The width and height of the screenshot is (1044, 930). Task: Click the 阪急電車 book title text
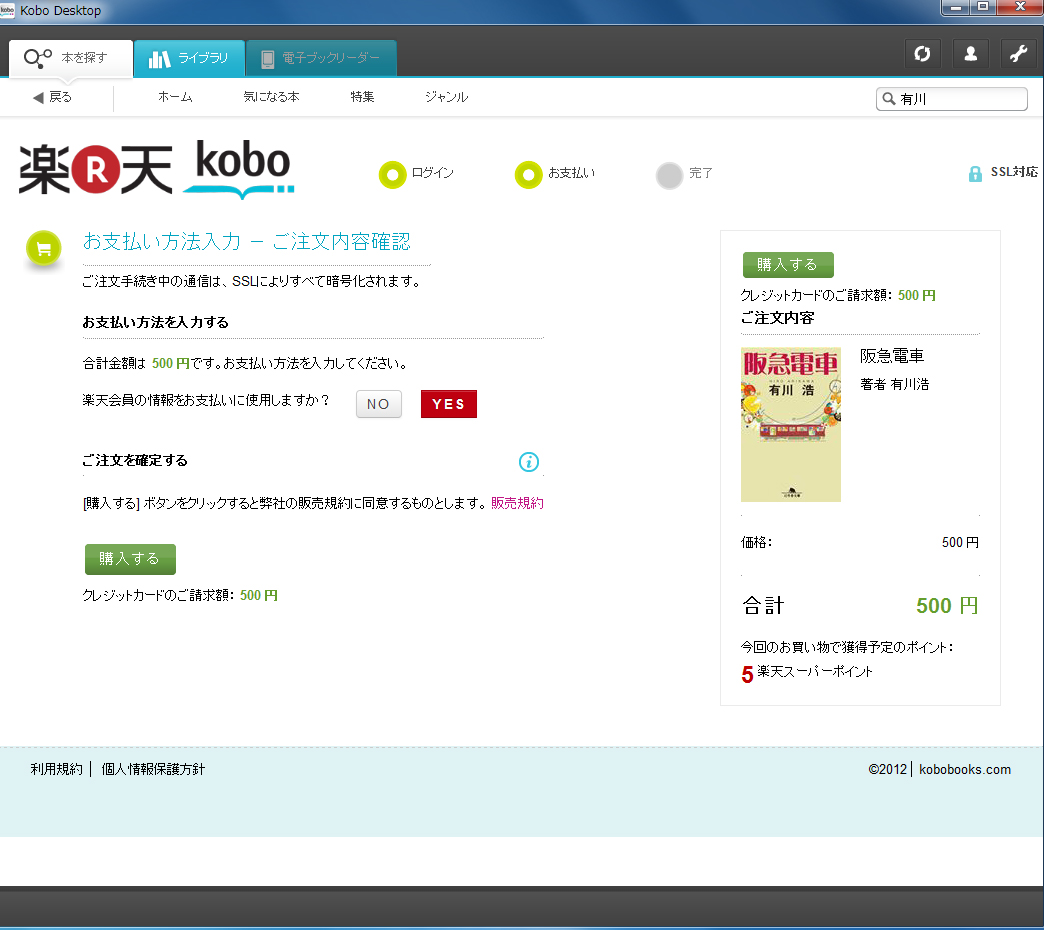[x=892, y=356]
